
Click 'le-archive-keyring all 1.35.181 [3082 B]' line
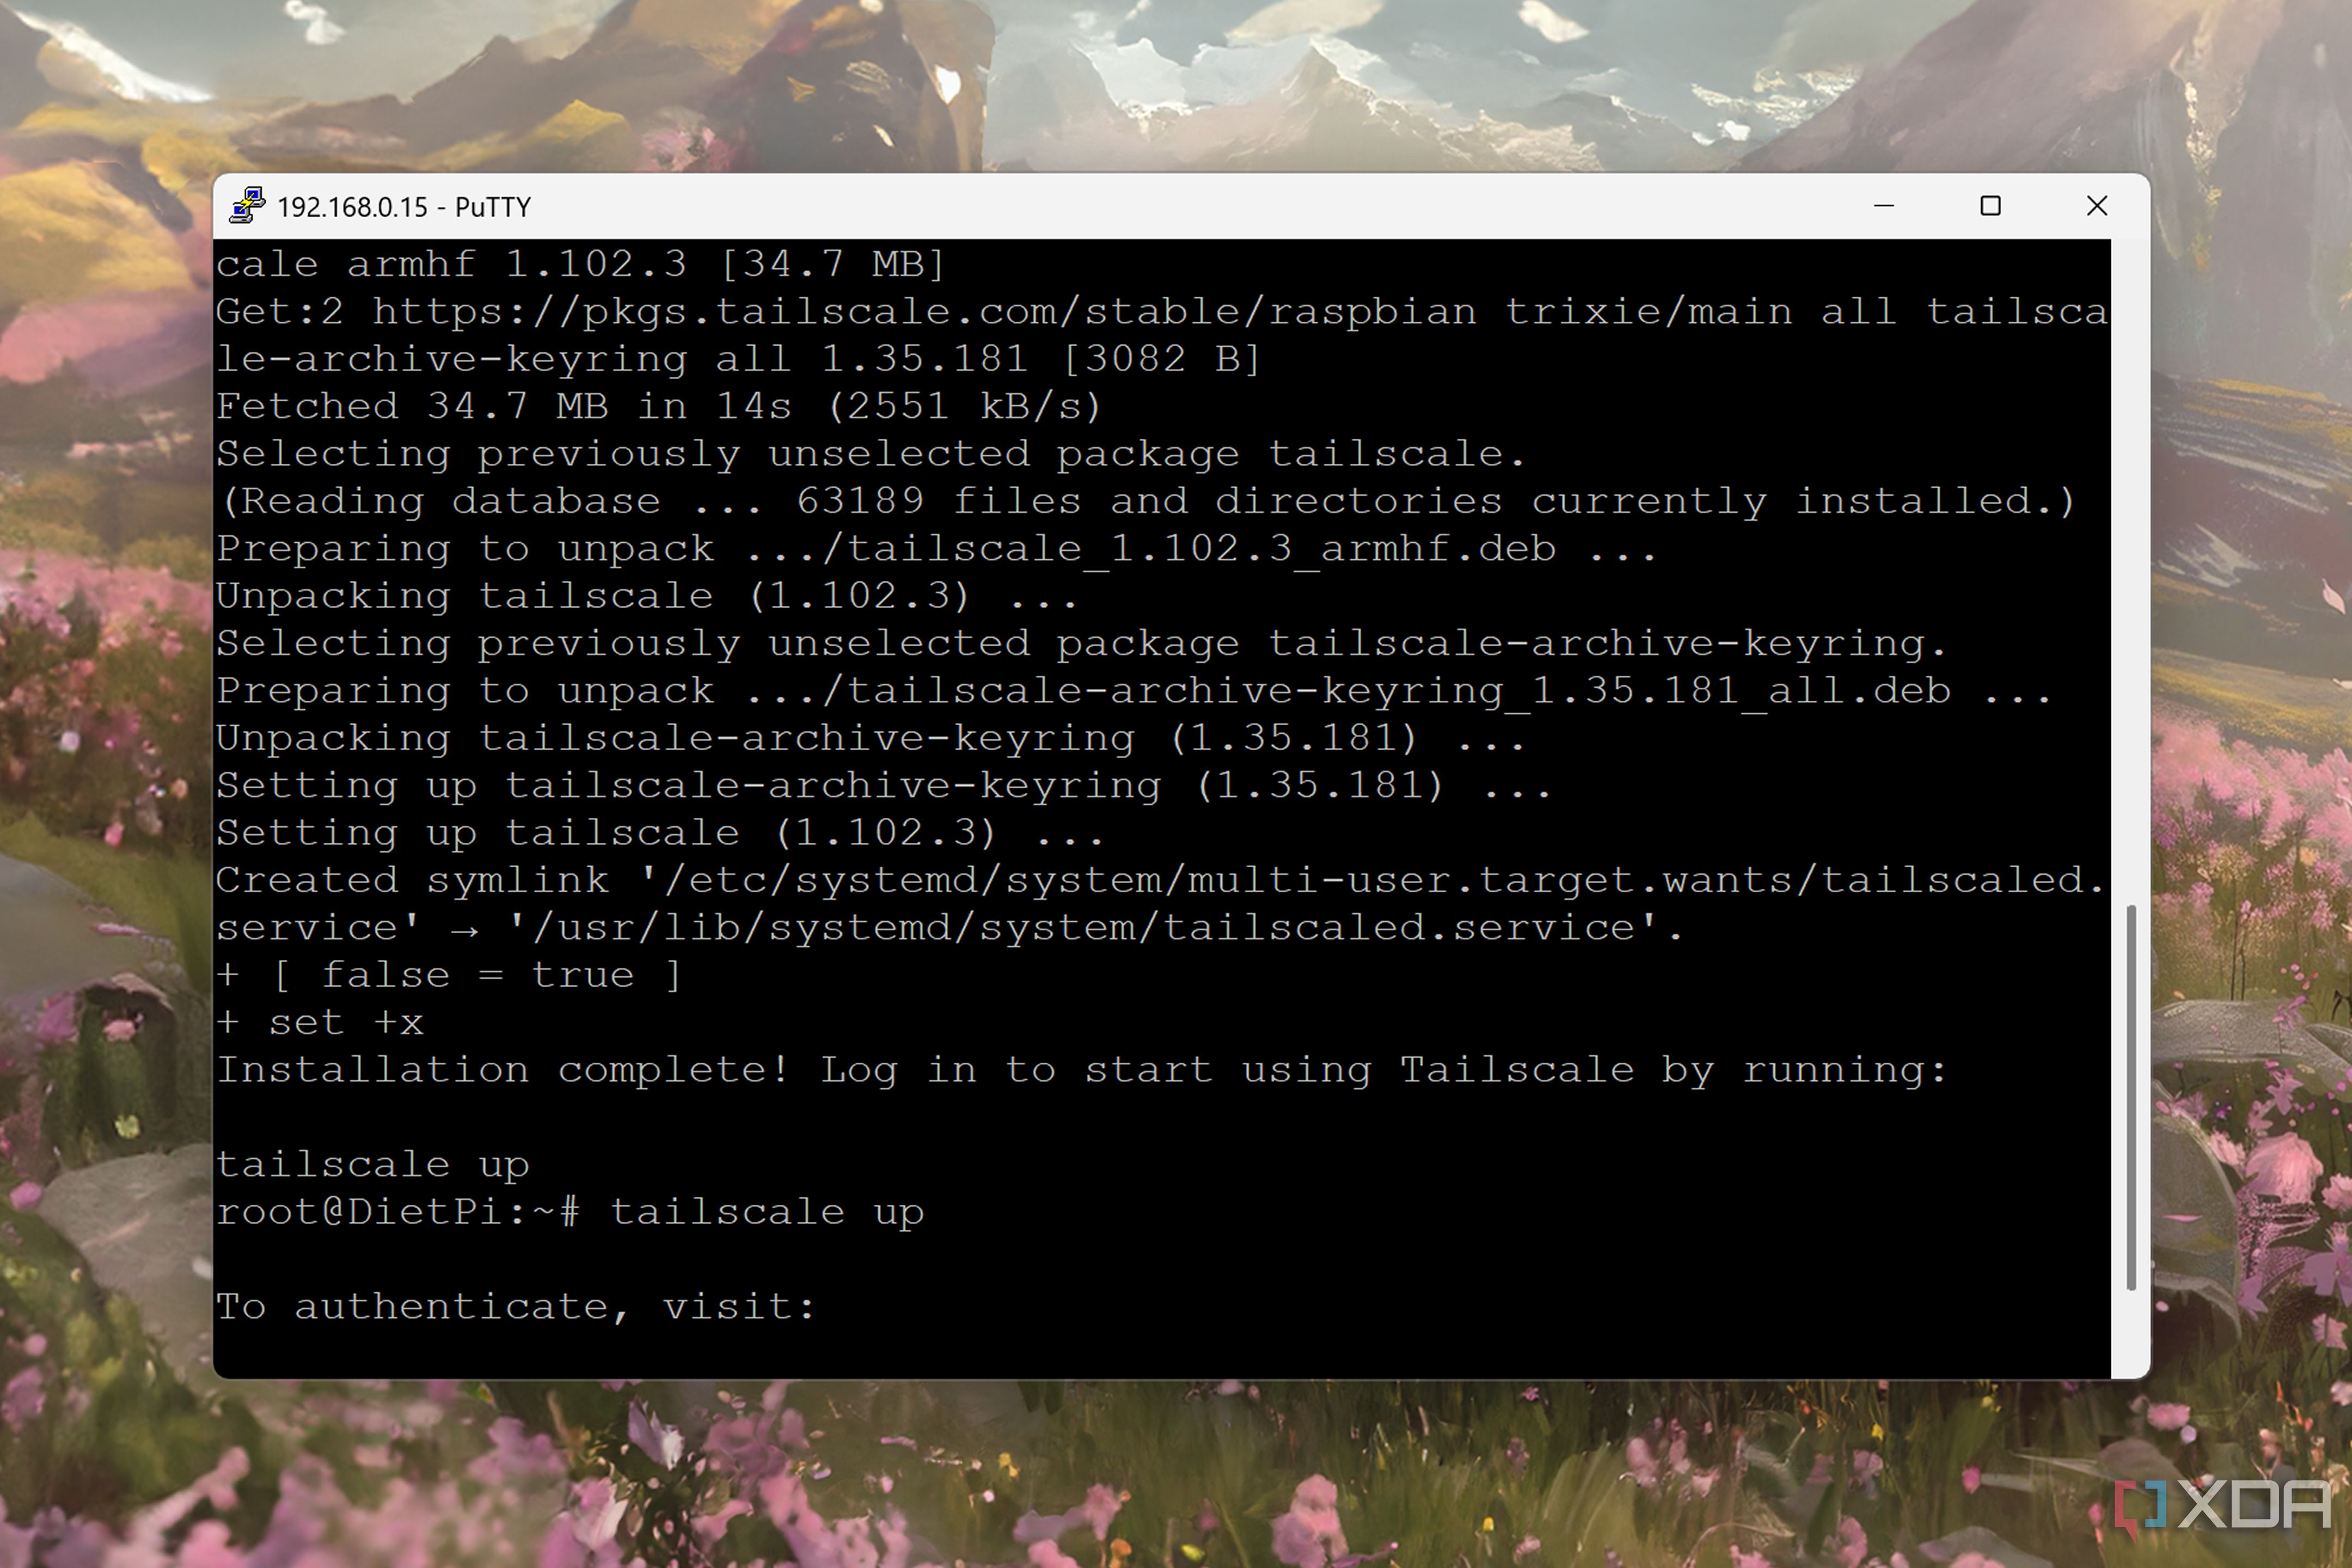(x=739, y=359)
